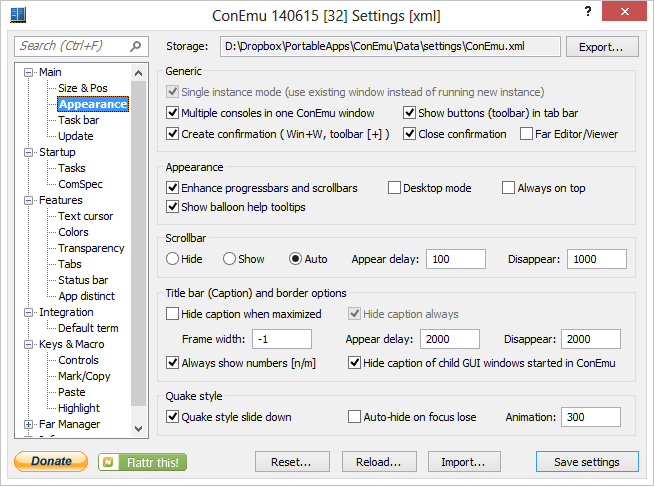Click the Frame width field
Viewport: 654px width, 486px height.
(x=282, y=339)
